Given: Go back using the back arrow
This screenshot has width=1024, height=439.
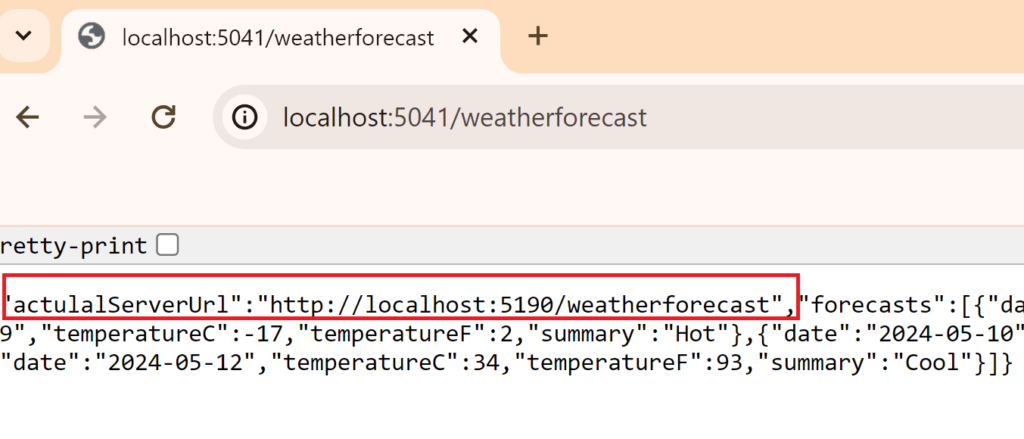Looking at the screenshot, I should point(27,118).
